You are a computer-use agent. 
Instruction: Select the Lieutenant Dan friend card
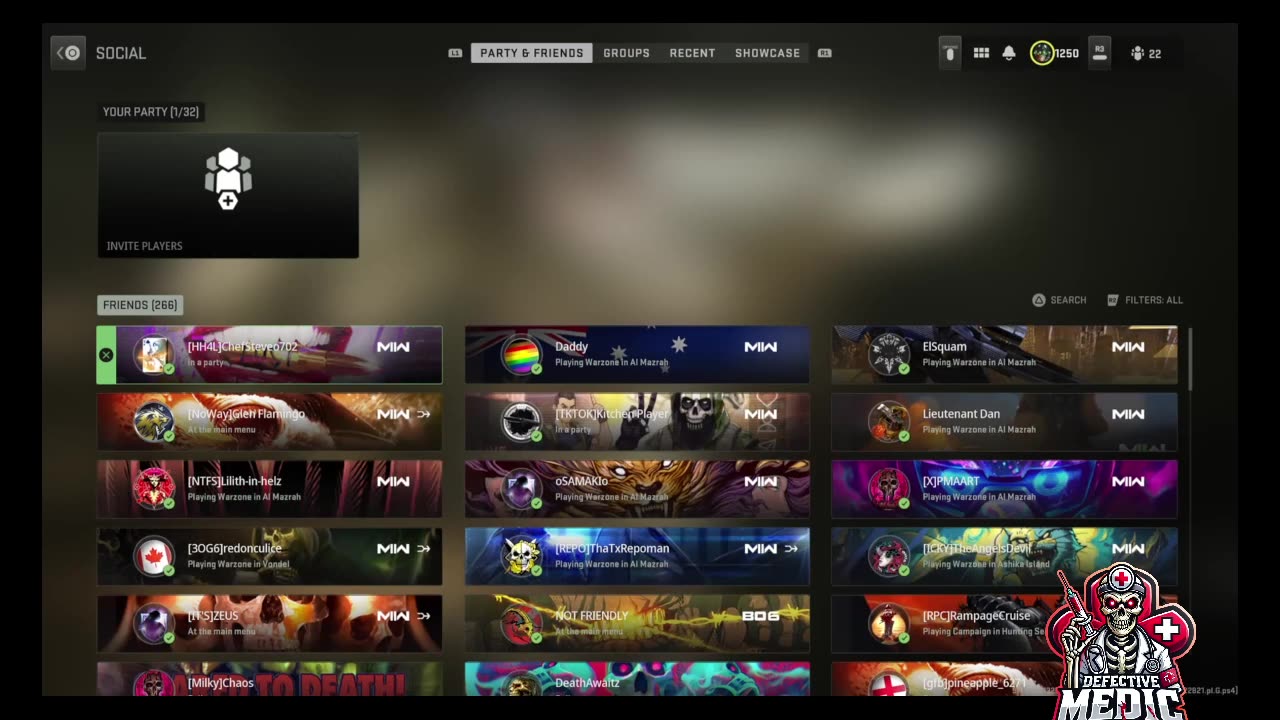[1004, 422]
